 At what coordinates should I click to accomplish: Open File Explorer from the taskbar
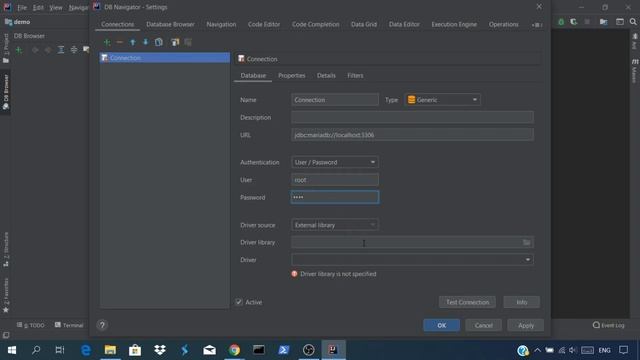[x=110, y=350]
